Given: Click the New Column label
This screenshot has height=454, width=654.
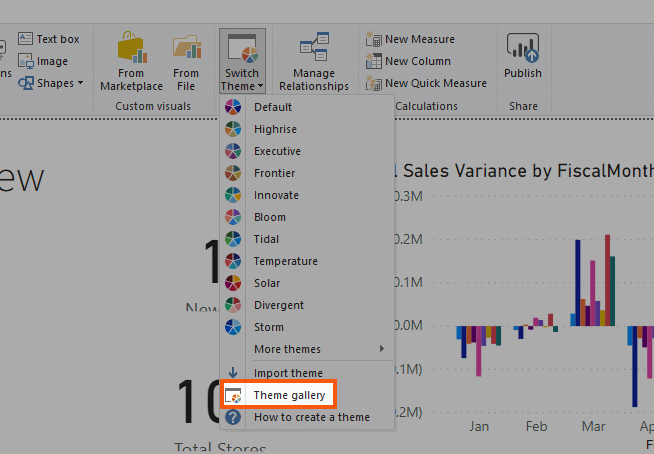Looking at the screenshot, I should [418, 61].
